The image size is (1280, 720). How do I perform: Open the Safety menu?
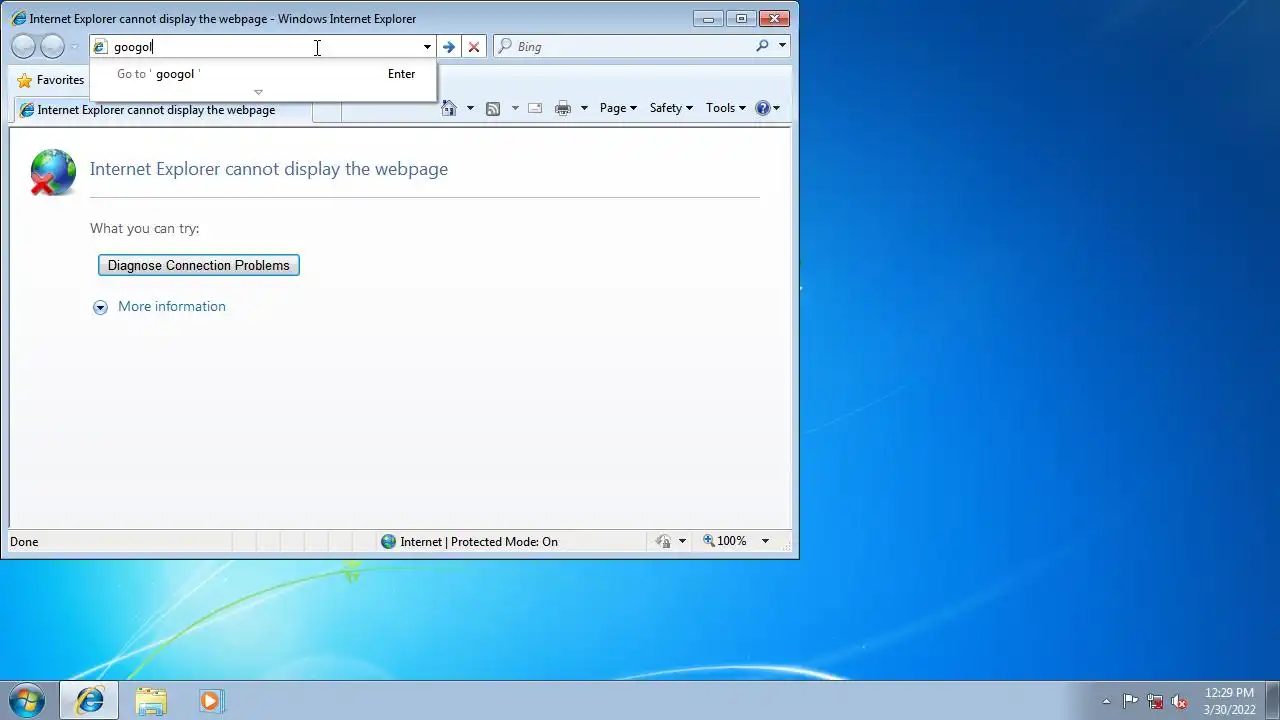671,108
